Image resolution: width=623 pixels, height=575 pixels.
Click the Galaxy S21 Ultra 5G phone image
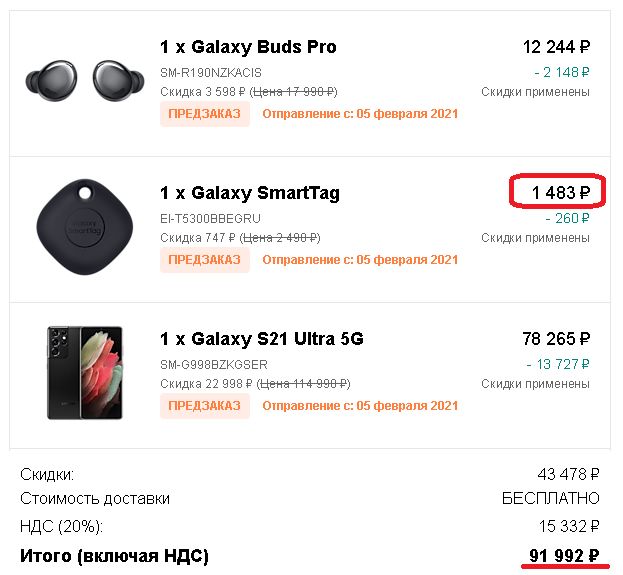(85, 373)
